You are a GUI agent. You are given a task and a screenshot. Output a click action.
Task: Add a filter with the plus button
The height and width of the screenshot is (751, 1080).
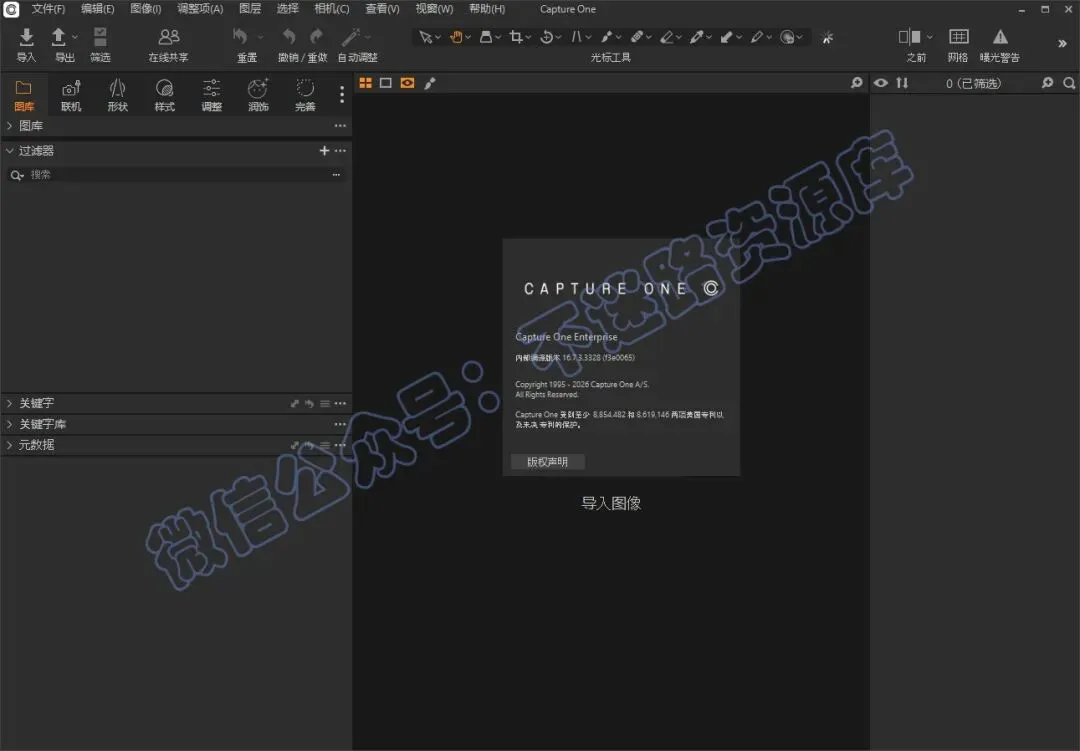(324, 150)
